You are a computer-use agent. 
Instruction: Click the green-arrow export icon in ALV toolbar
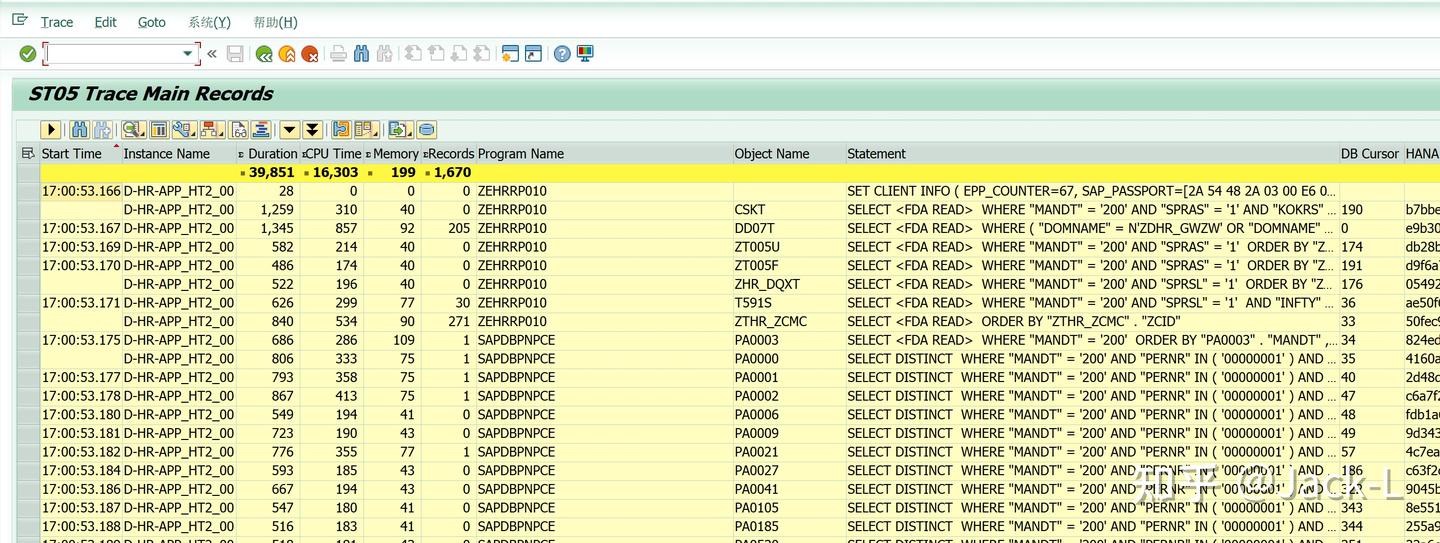pyautogui.click(x=401, y=130)
